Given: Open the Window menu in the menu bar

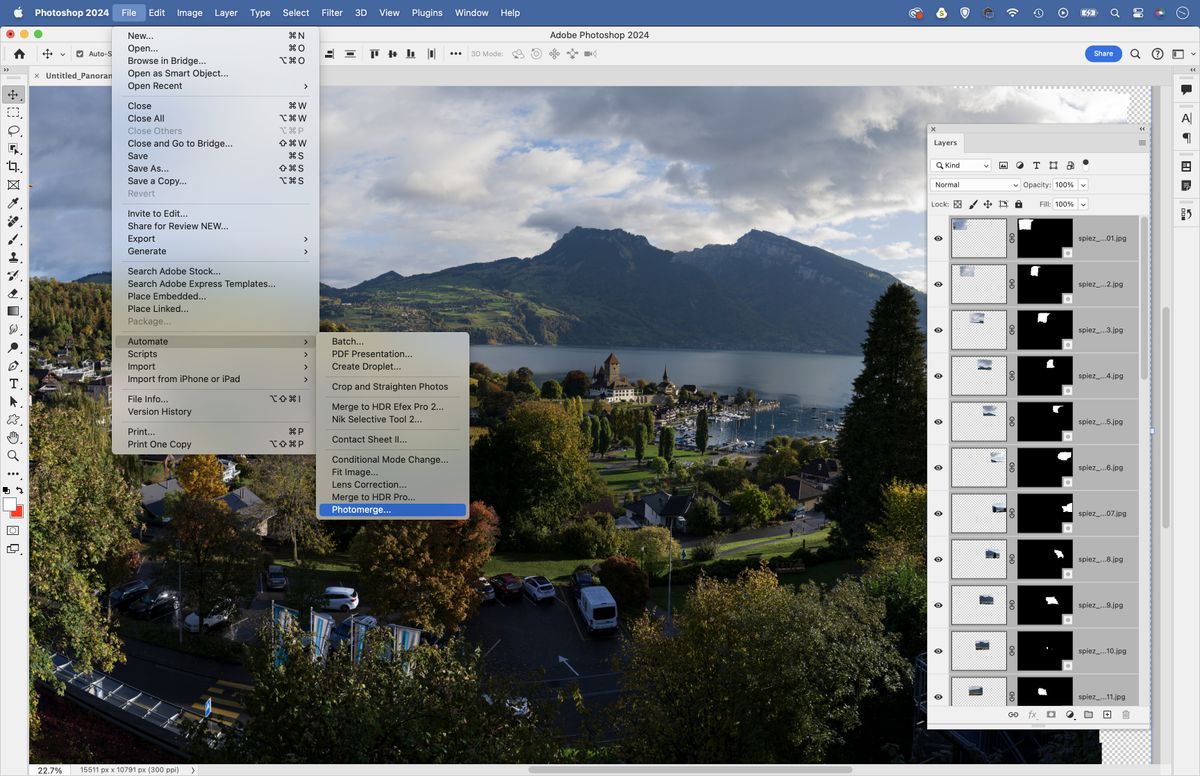Looking at the screenshot, I should (x=471, y=13).
